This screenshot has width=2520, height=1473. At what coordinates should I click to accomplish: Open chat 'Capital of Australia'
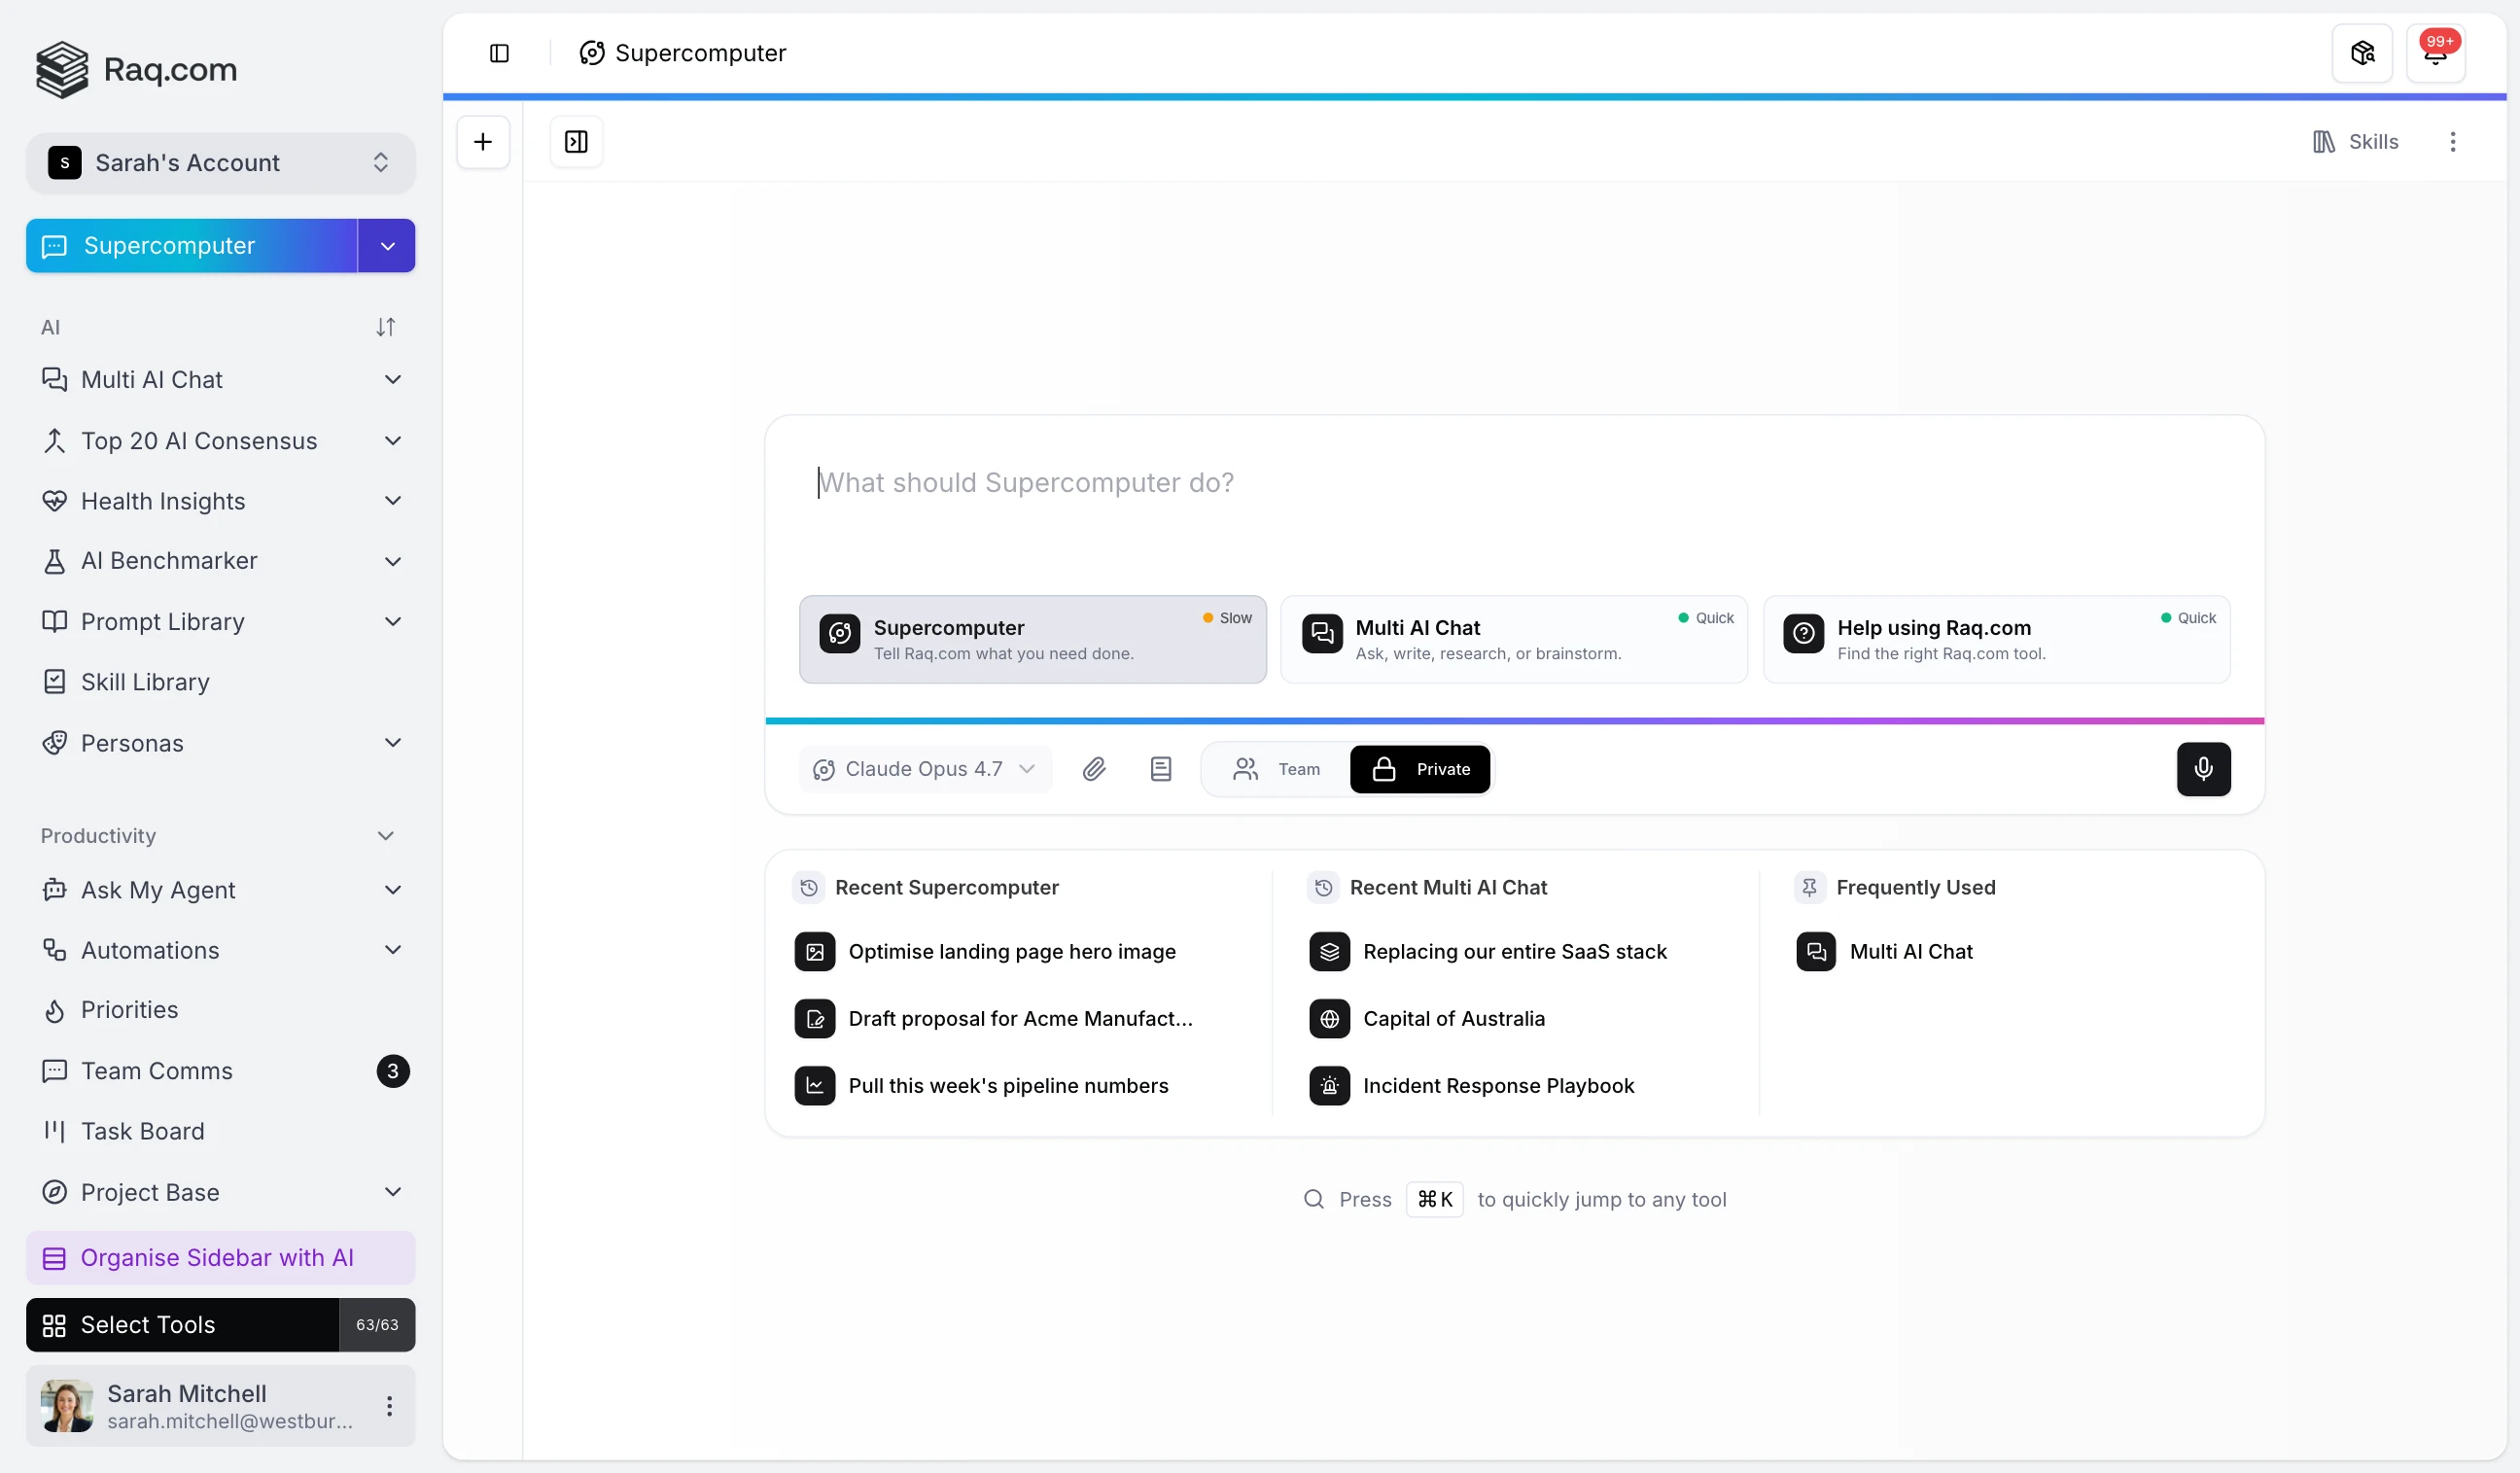(1454, 1019)
